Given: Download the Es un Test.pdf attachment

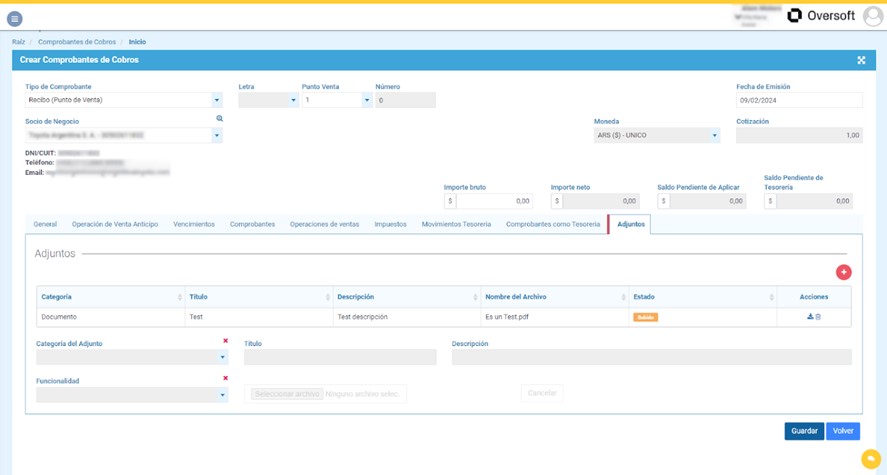Looking at the screenshot, I should (810, 317).
